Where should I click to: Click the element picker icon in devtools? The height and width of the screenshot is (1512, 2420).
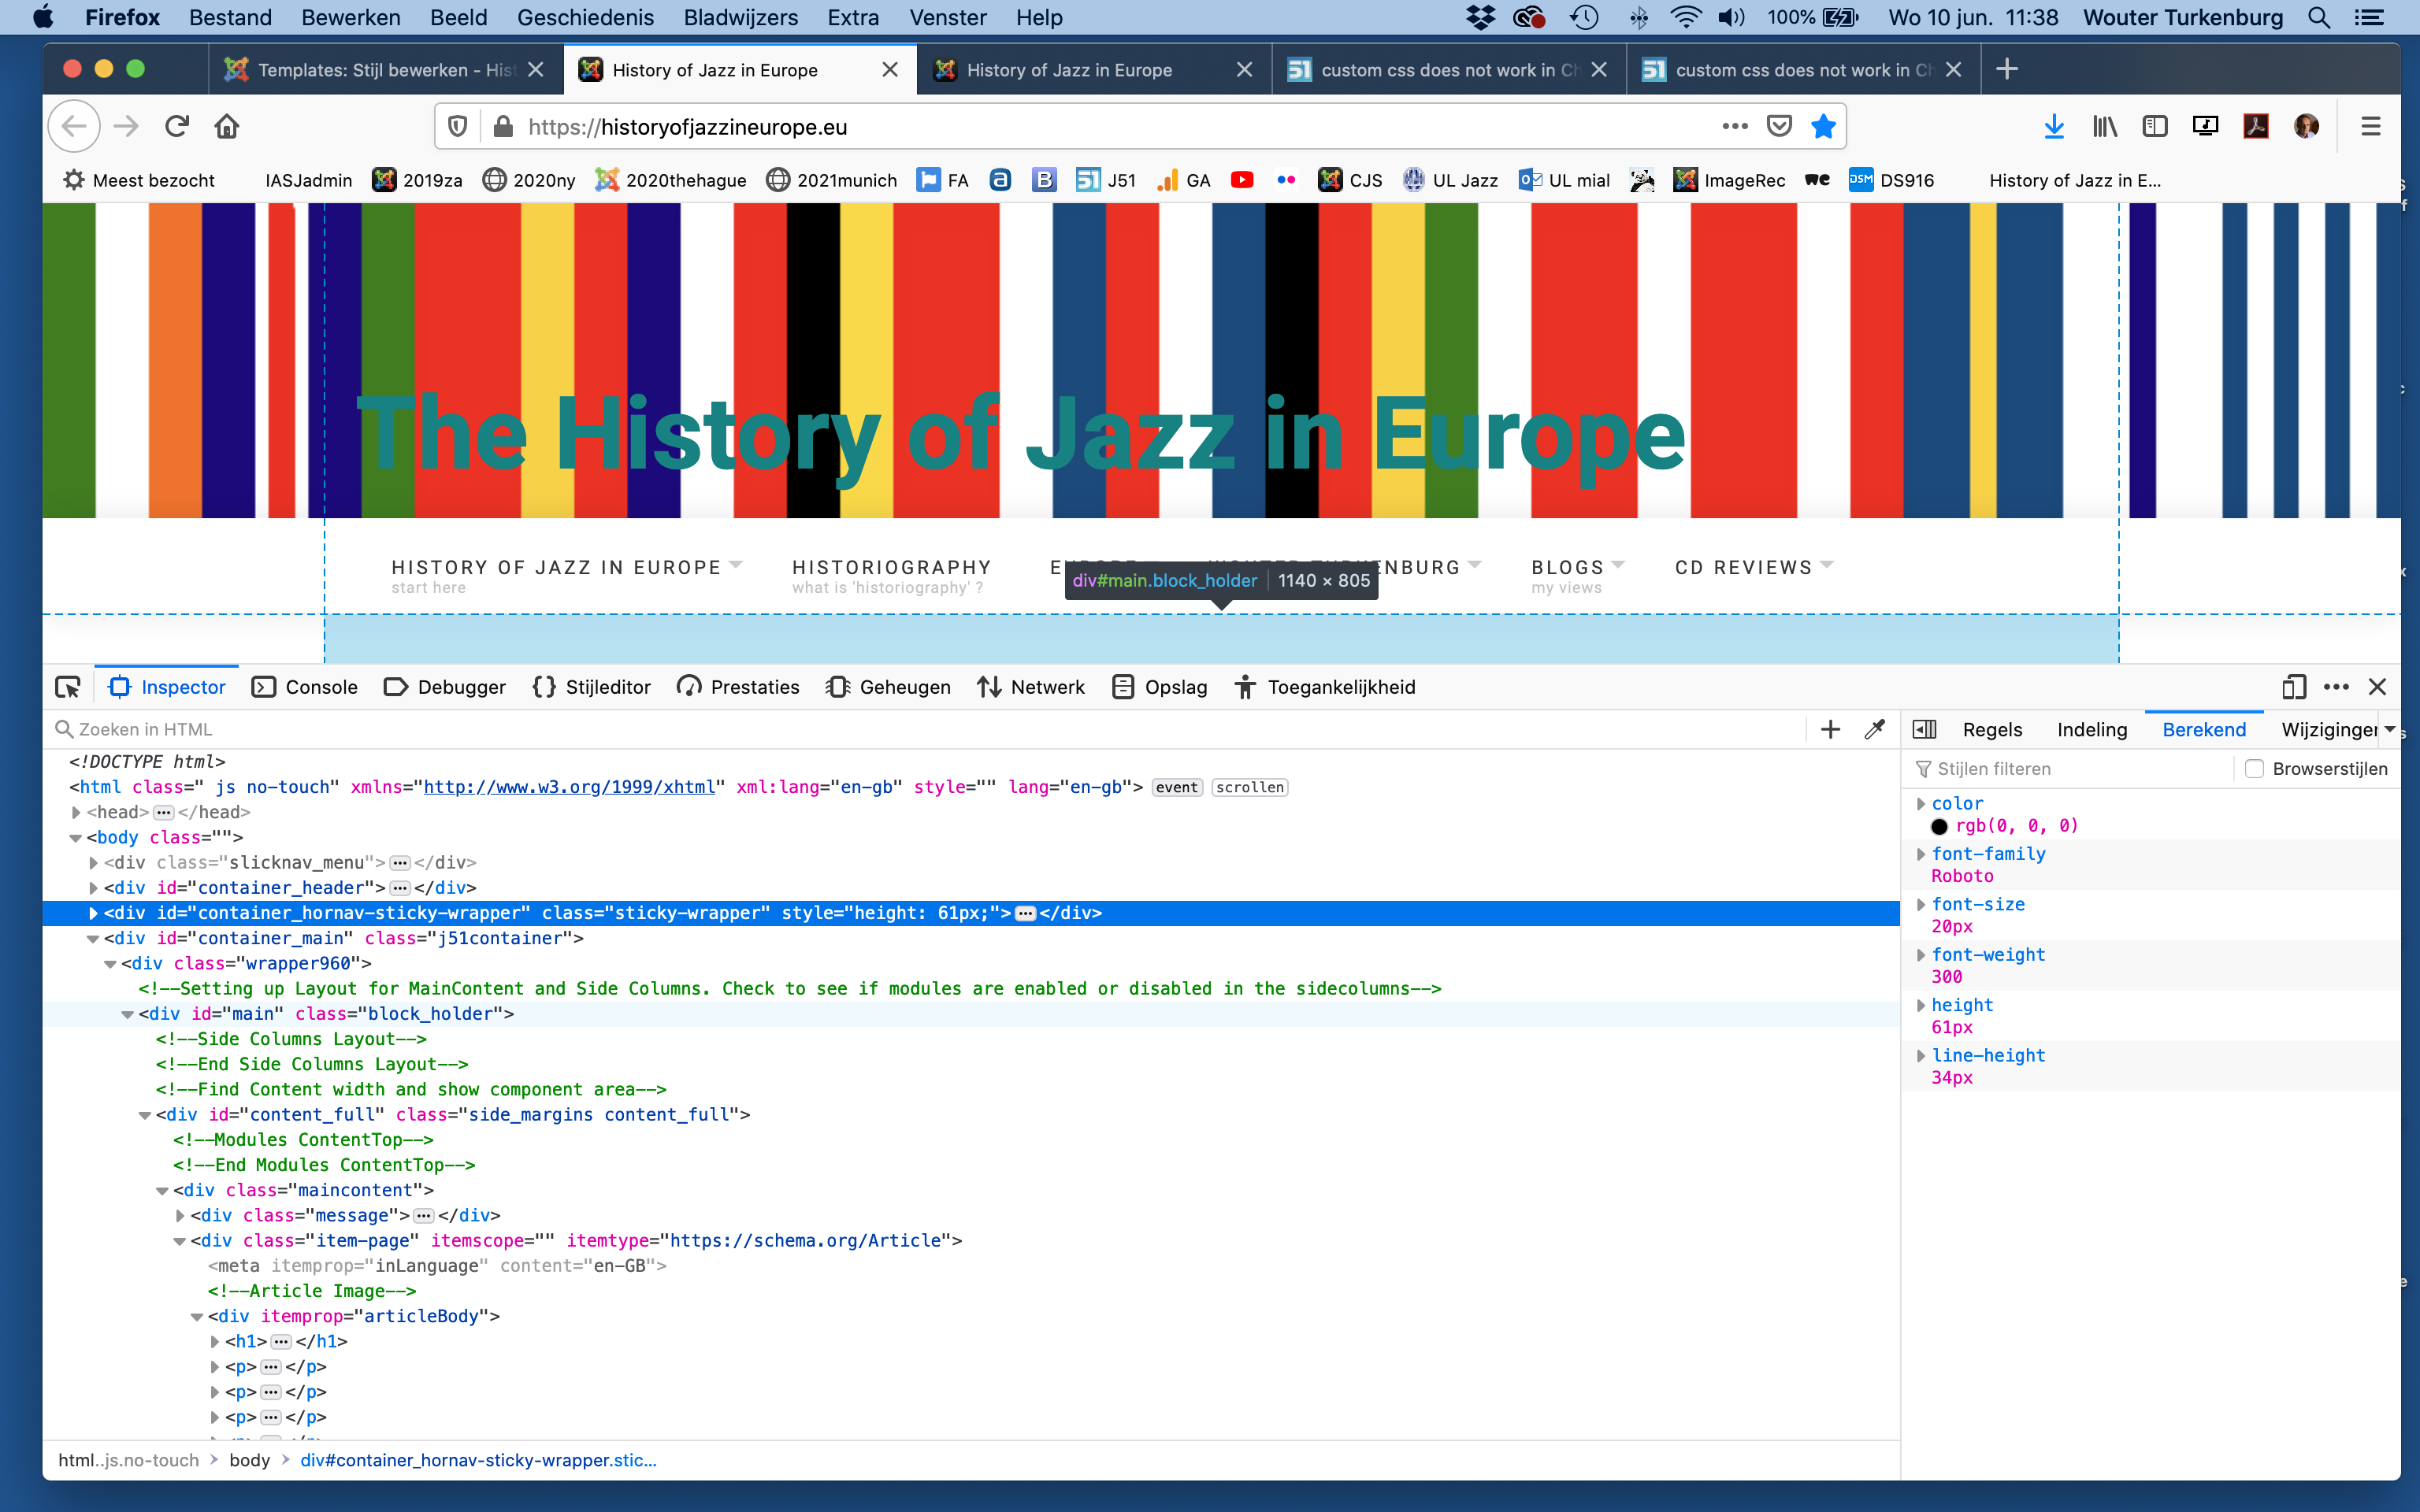point(68,687)
